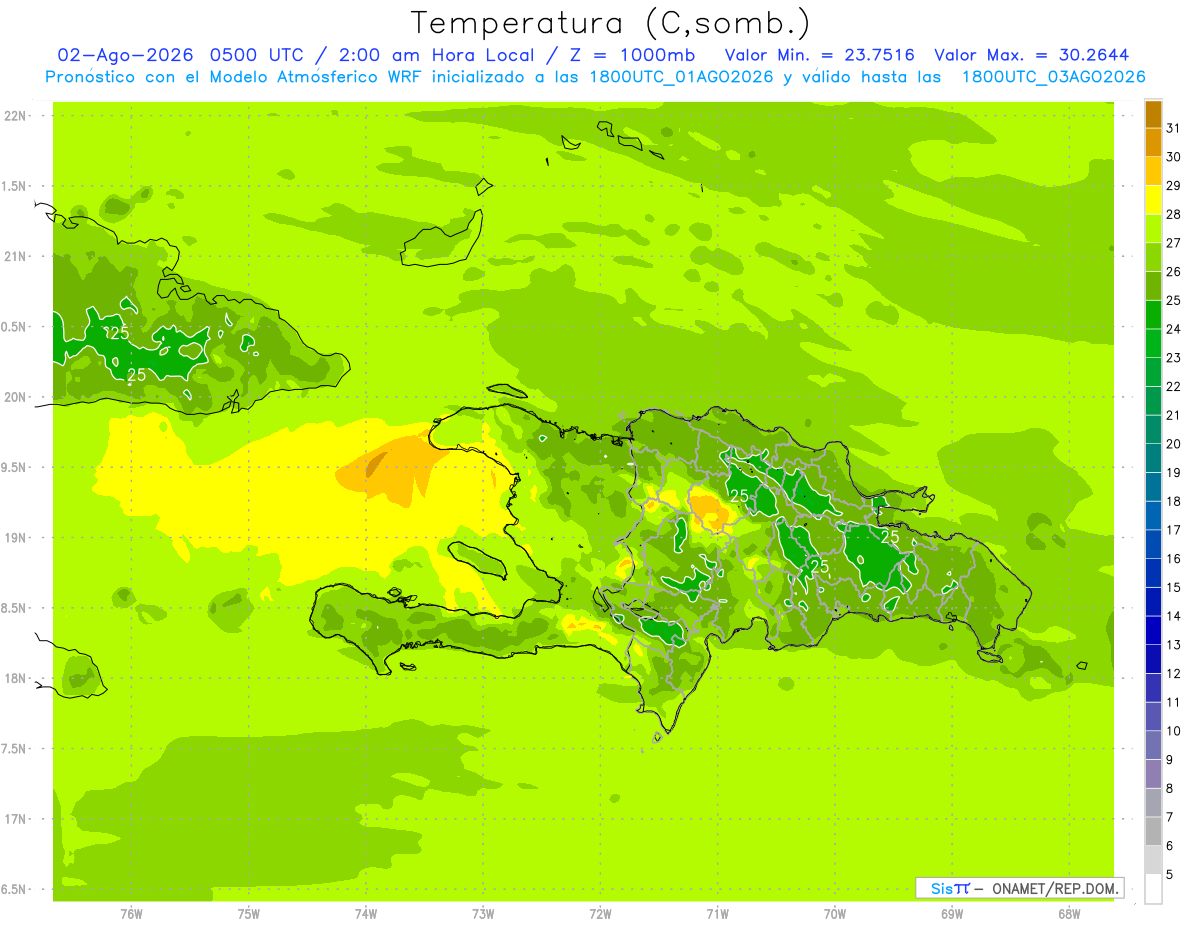Click the "18N" latitude label
The image size is (1200, 927).
(15, 678)
